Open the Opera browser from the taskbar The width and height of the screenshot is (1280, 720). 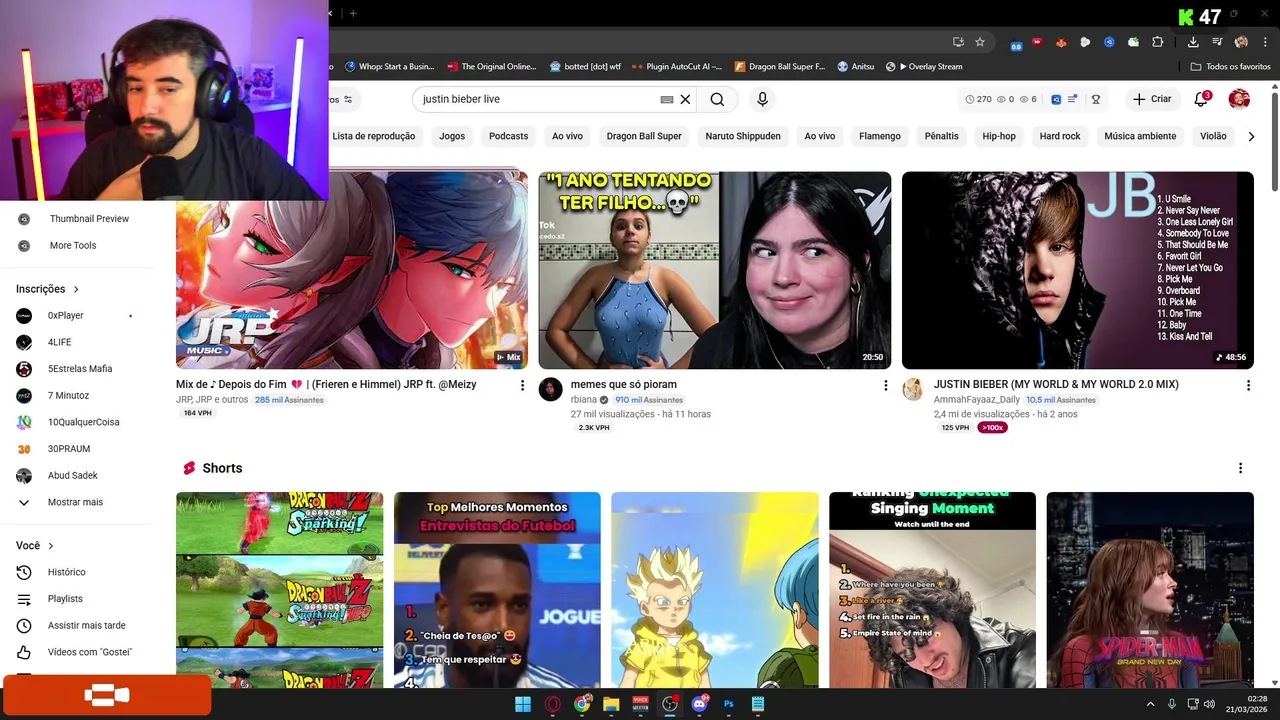coord(552,704)
